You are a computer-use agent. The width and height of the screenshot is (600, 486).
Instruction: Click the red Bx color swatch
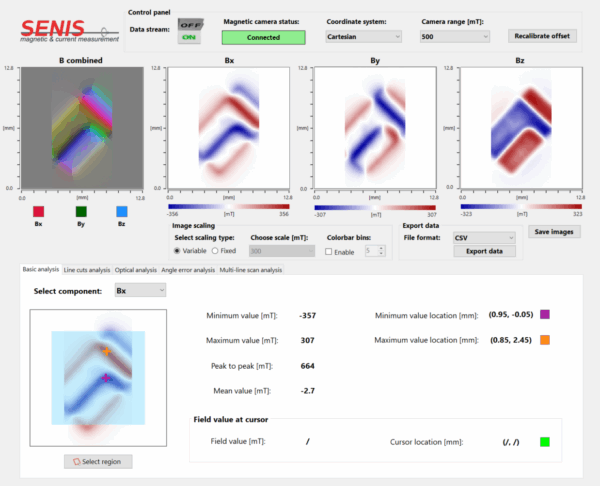[39, 211]
